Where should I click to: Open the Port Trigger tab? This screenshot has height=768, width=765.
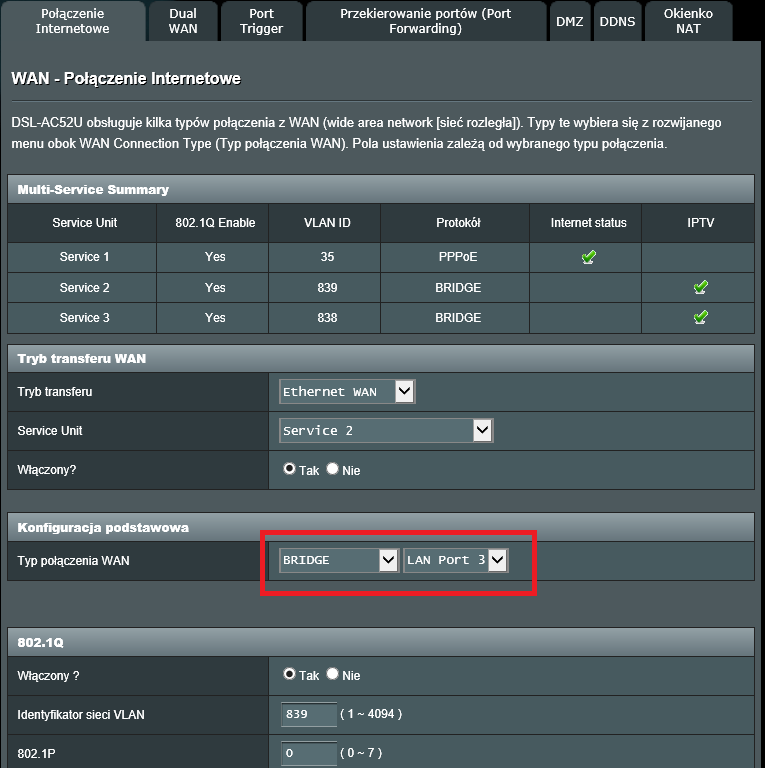tap(261, 21)
